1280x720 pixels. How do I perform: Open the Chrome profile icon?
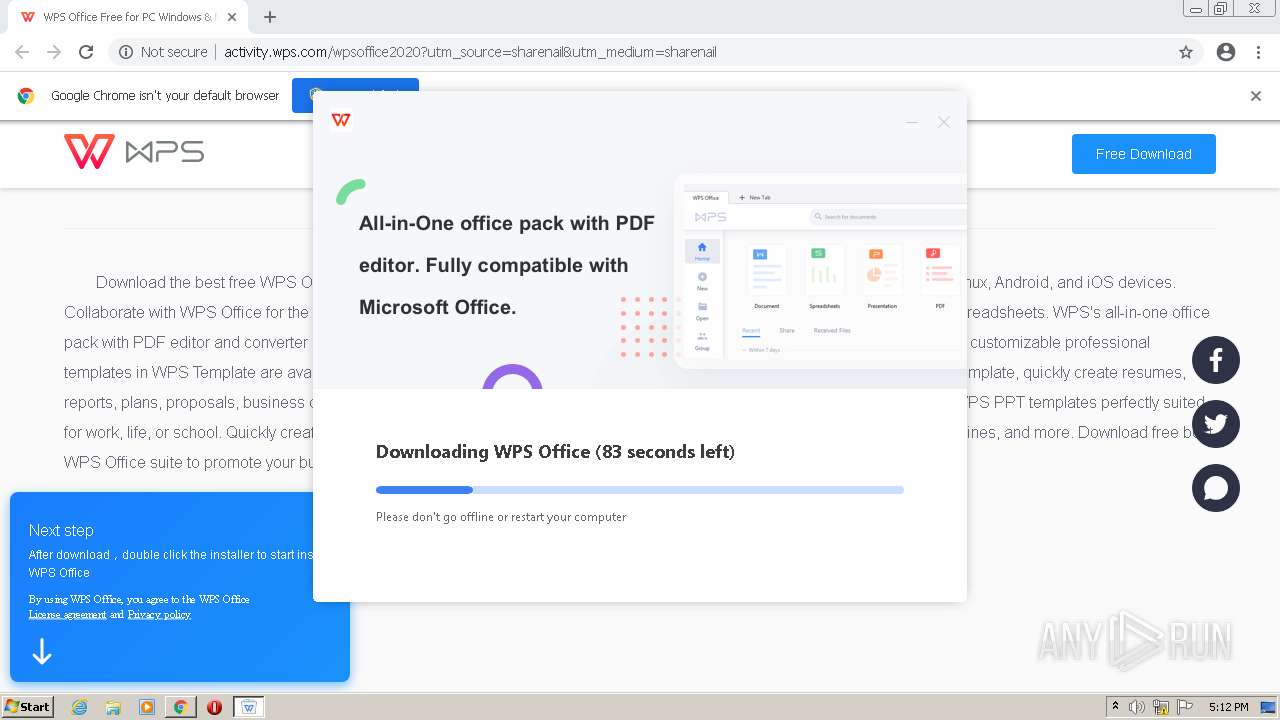[1226, 52]
